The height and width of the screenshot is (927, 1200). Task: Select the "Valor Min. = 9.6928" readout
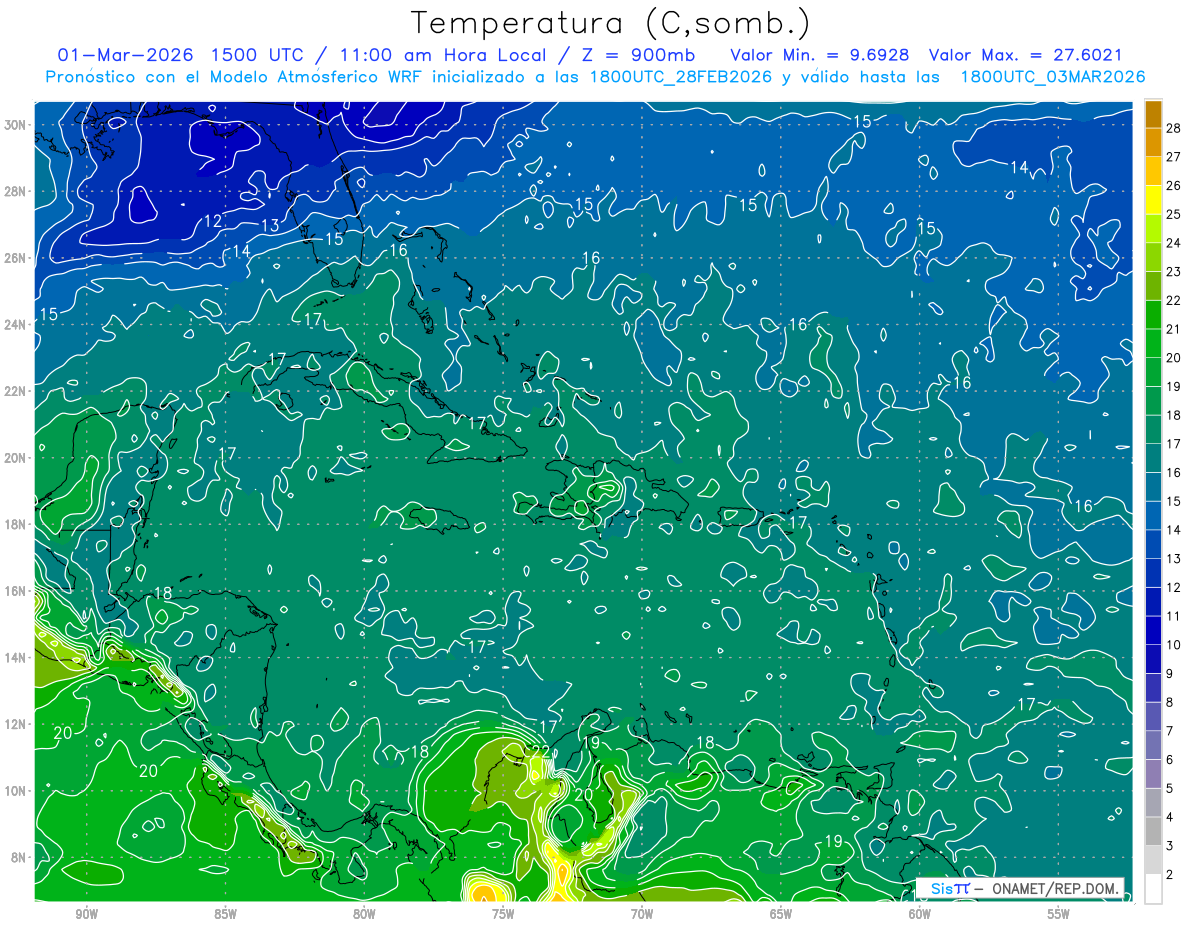[819, 55]
